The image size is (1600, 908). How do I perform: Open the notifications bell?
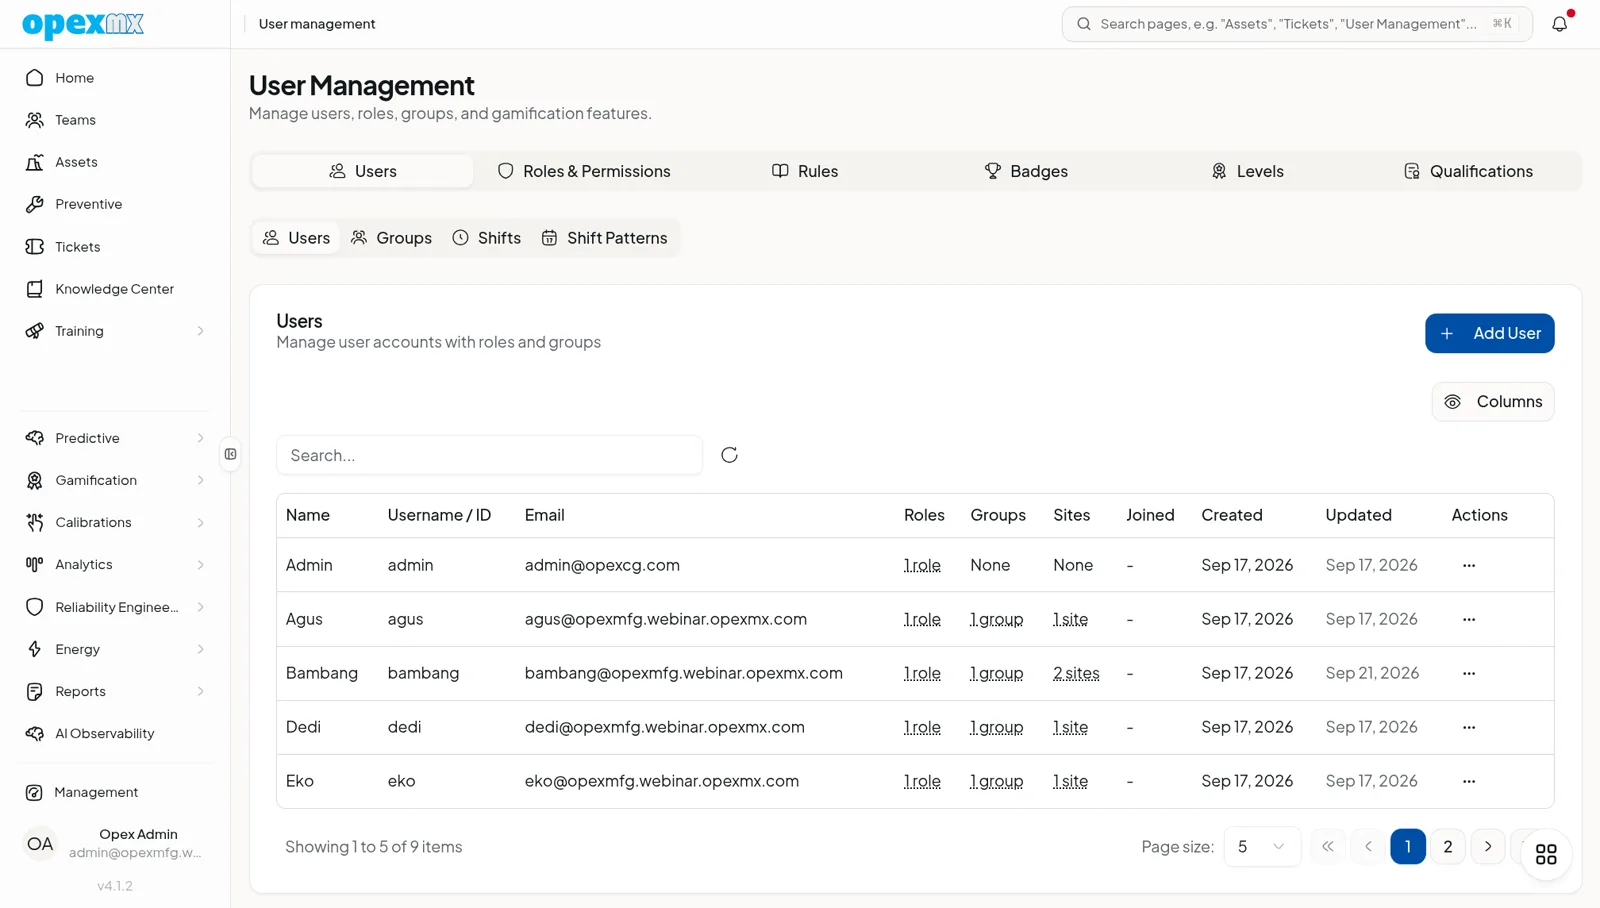[x=1560, y=24]
